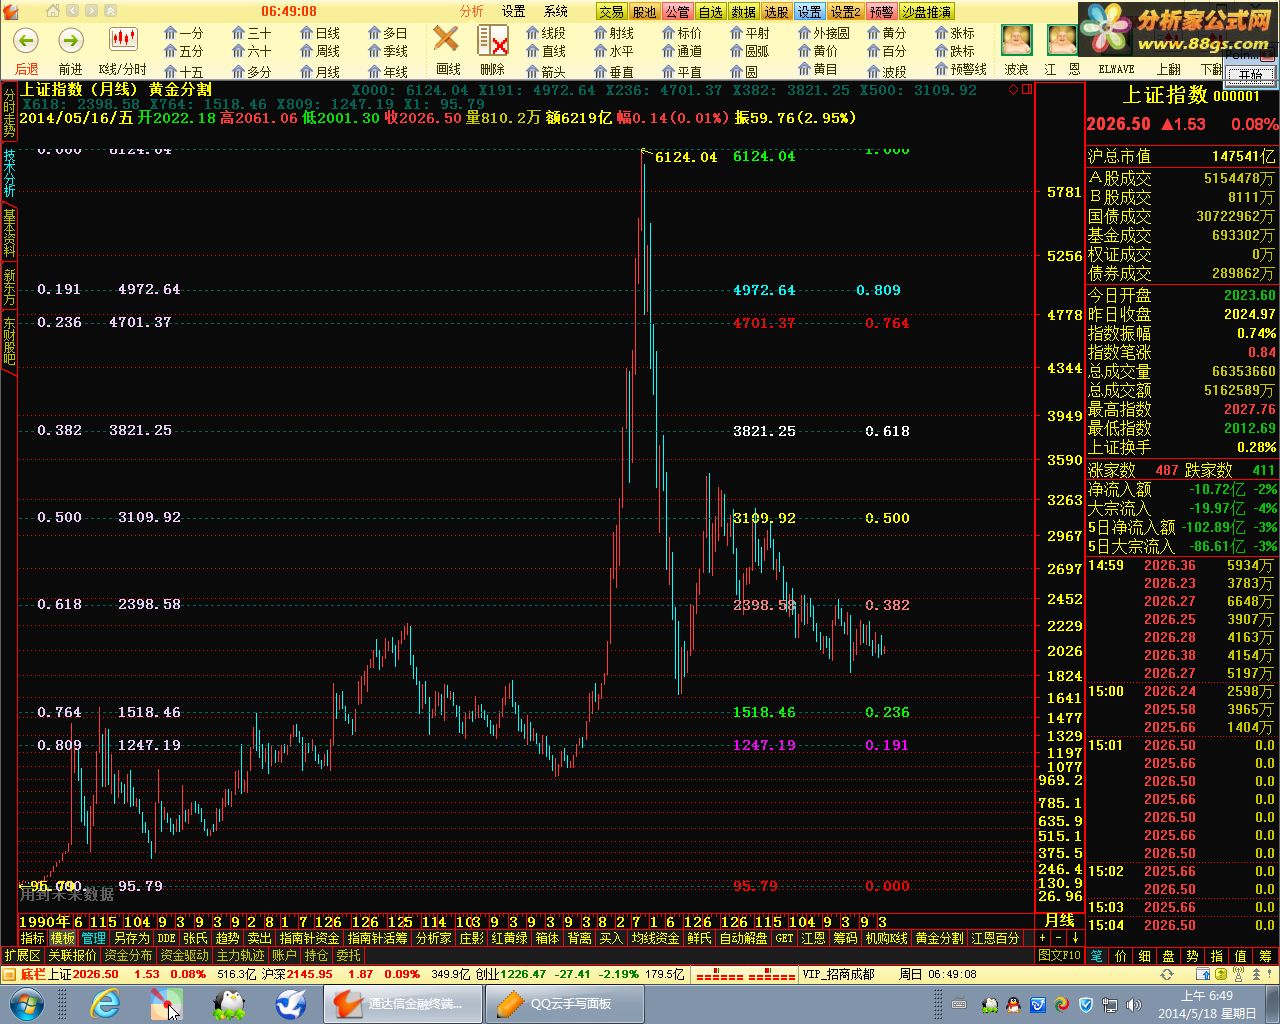This screenshot has height=1024, width=1280.
Task: Open the 波浪 wave tool icon
Action: (1016, 40)
